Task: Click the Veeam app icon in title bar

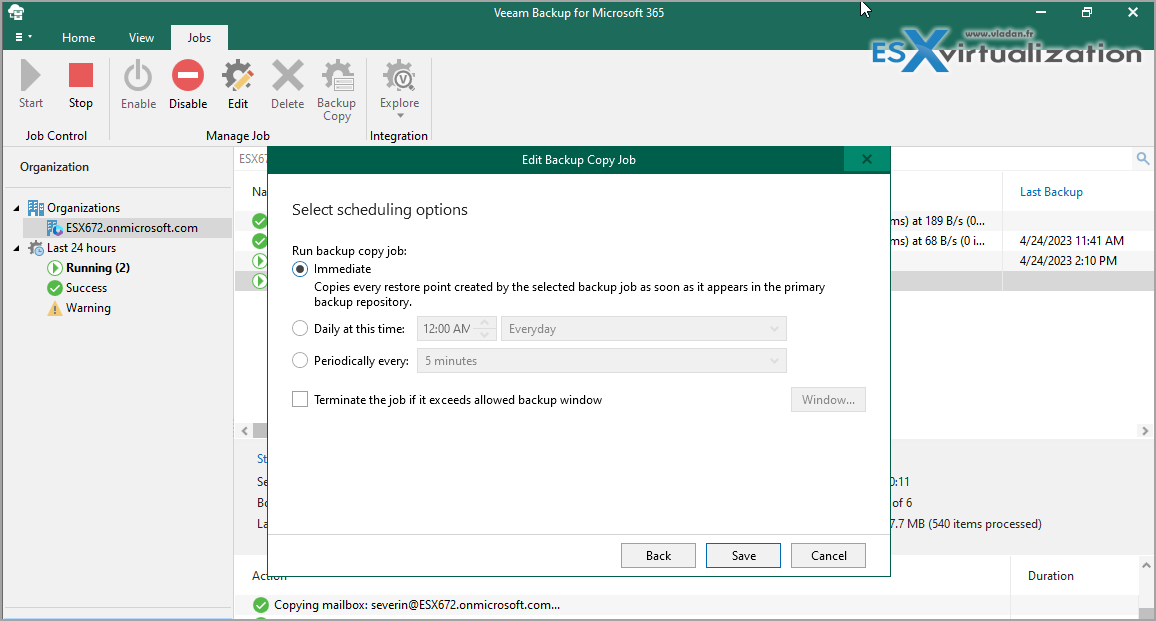Action: pos(15,12)
